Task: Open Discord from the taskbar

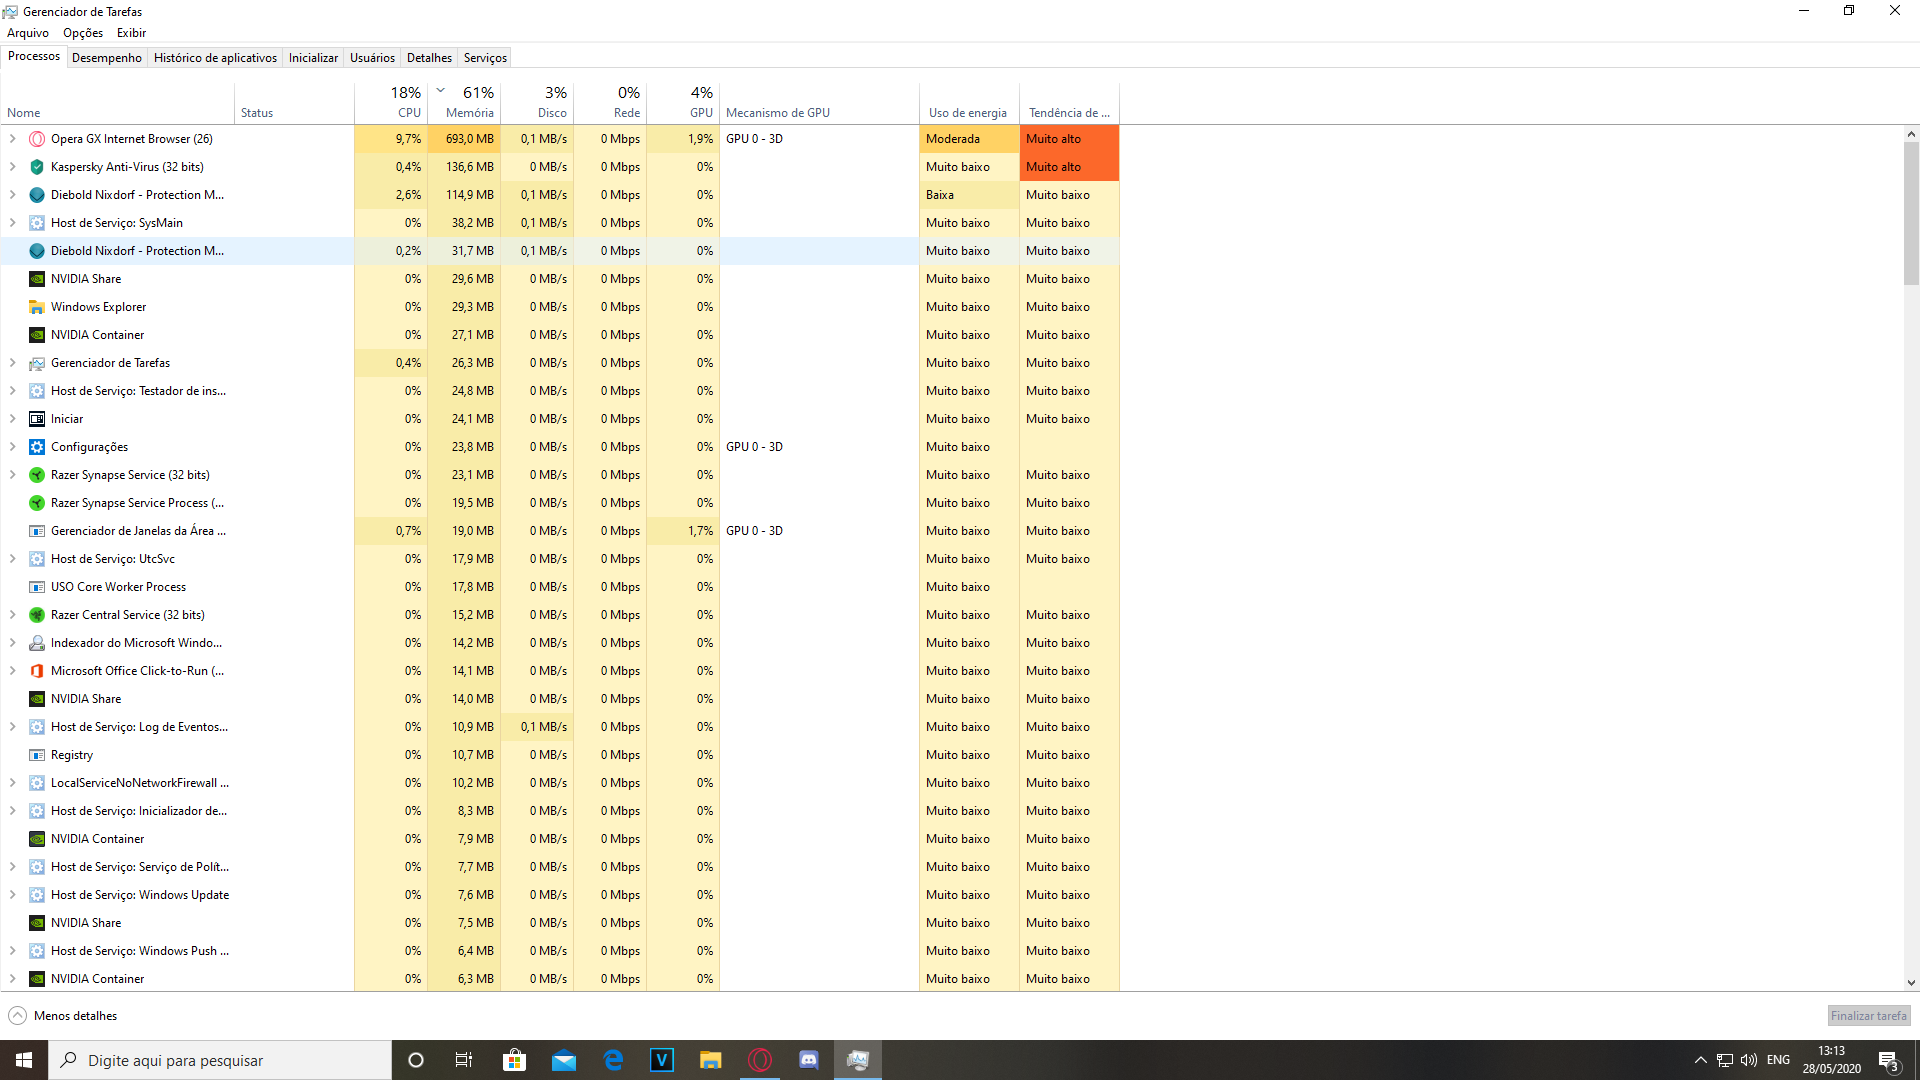Action: click(809, 1060)
